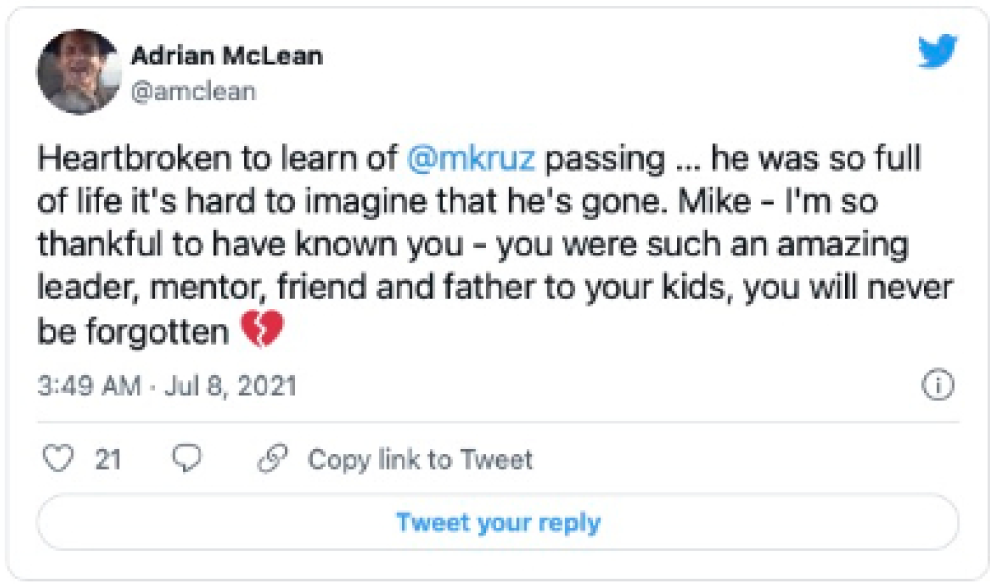Click the reply speech bubble icon
The height and width of the screenshot is (586, 990).
(x=187, y=459)
